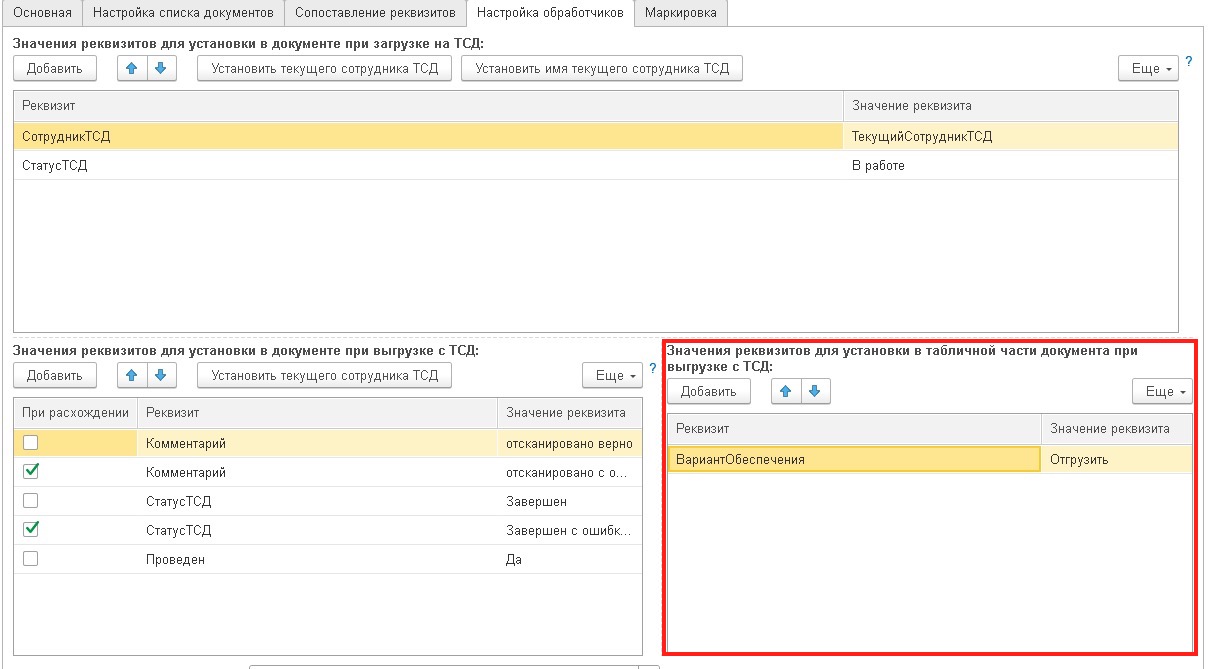Viewport: 1210px width, 669px height.
Task: Select the 'отсканировано верно' value cell
Action: click(x=569, y=443)
